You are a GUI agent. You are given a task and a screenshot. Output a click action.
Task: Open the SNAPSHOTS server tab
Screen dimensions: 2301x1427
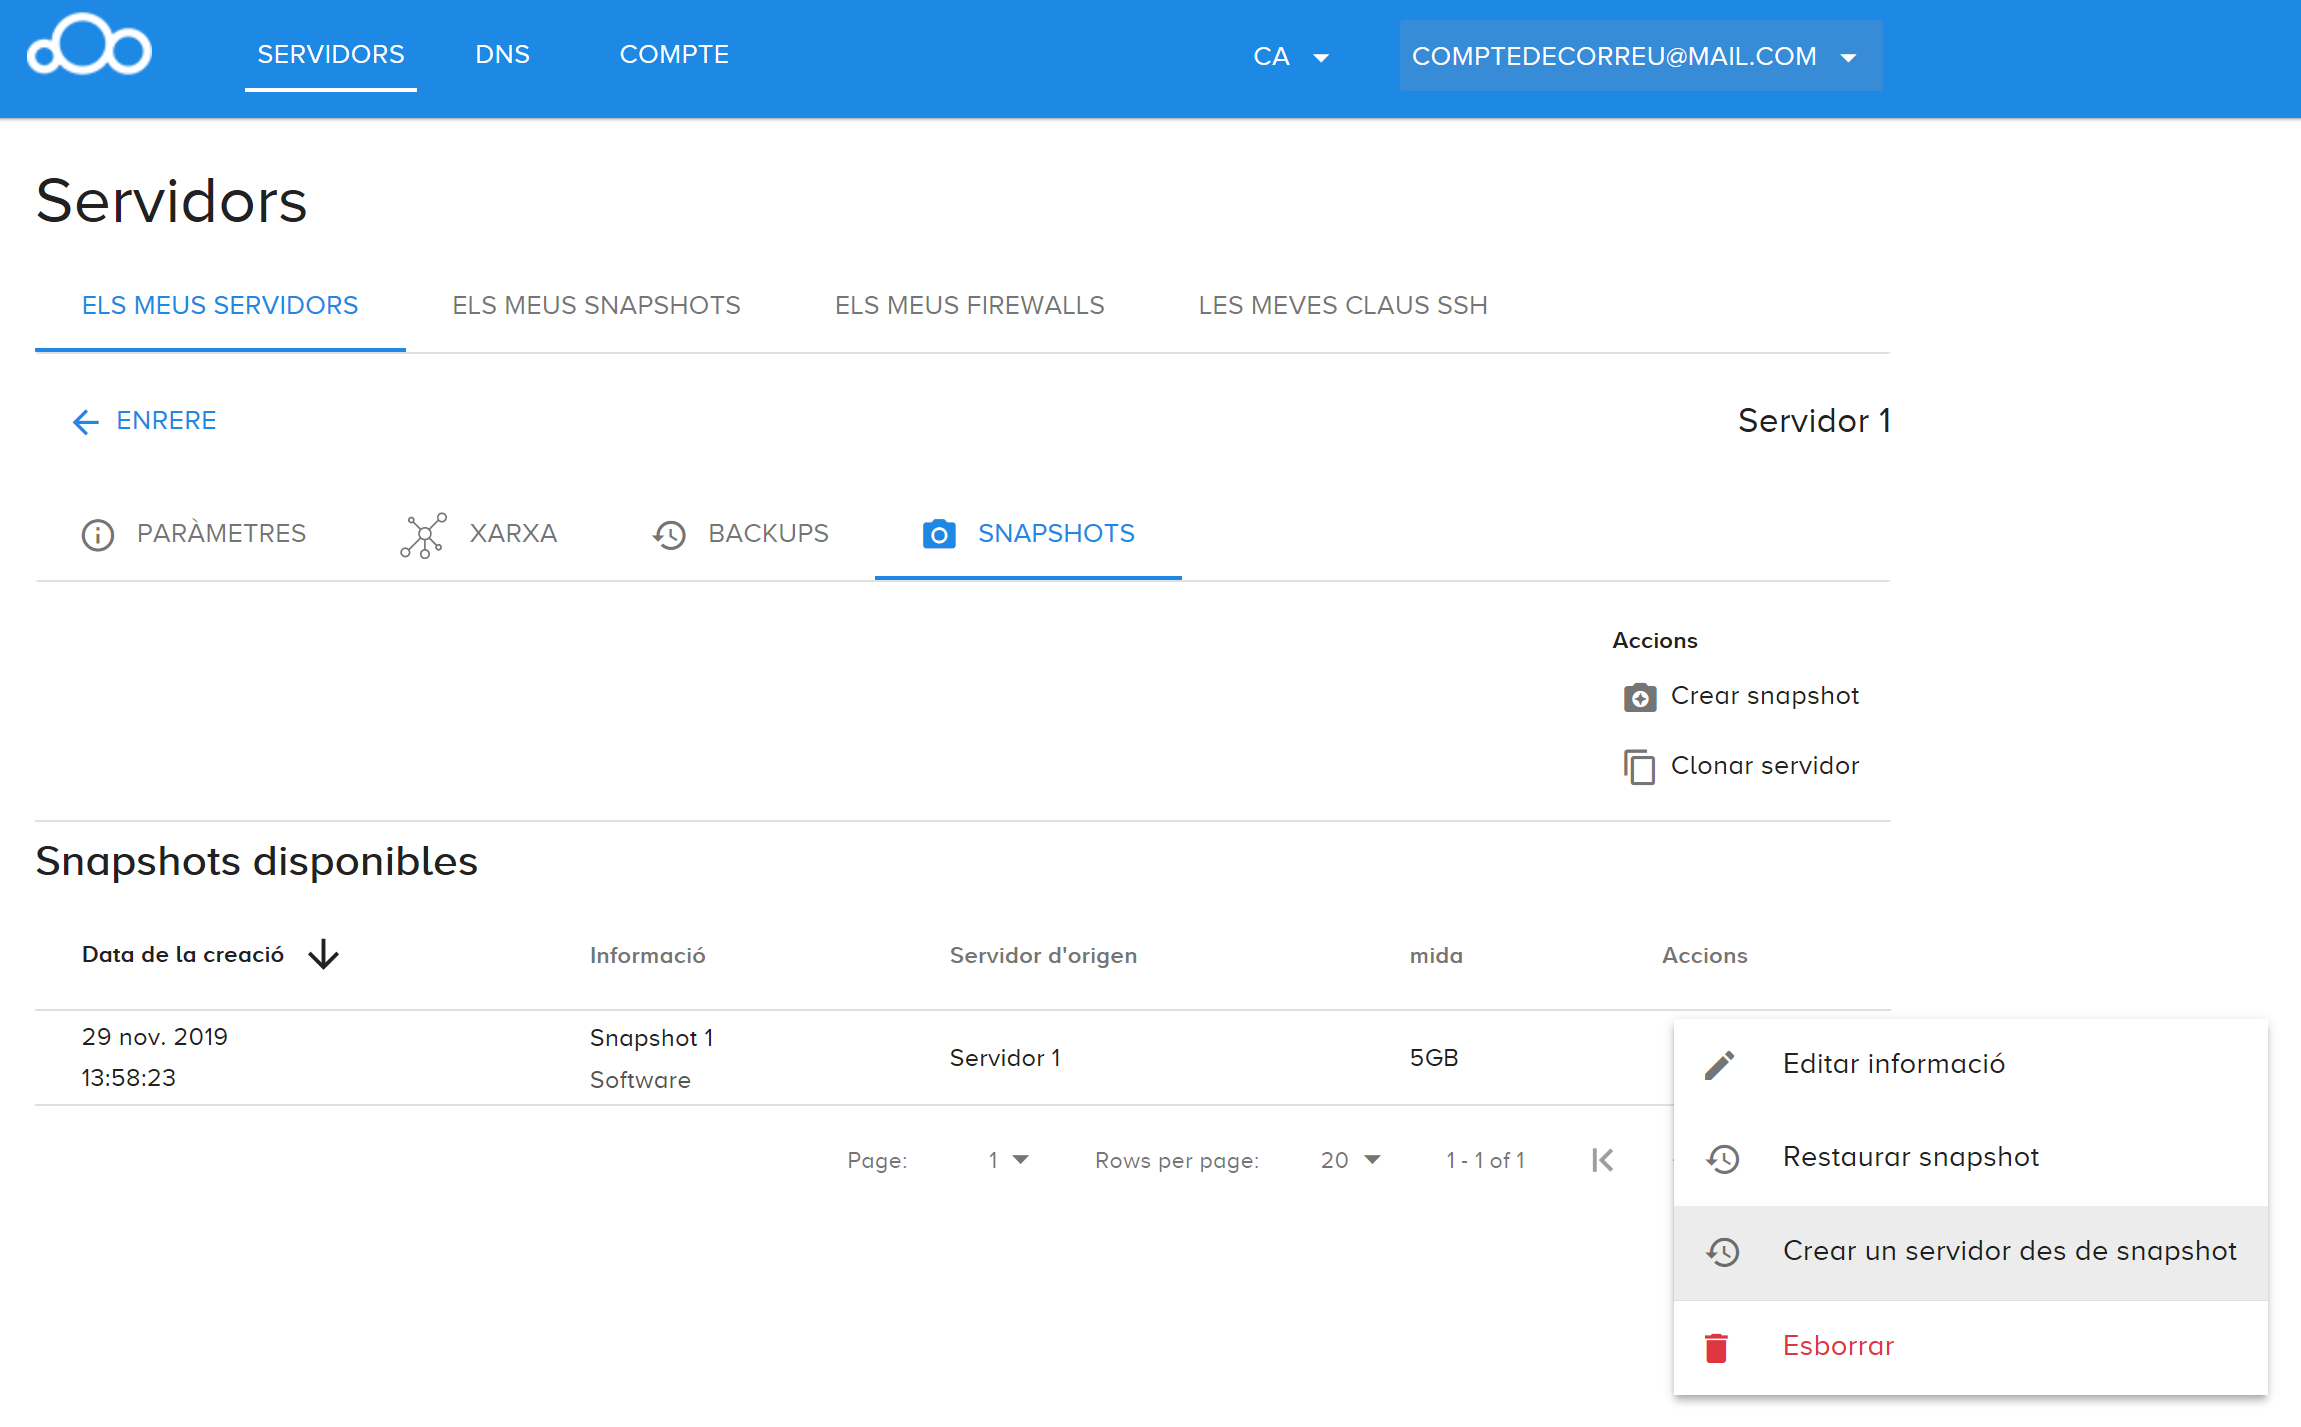(1028, 534)
